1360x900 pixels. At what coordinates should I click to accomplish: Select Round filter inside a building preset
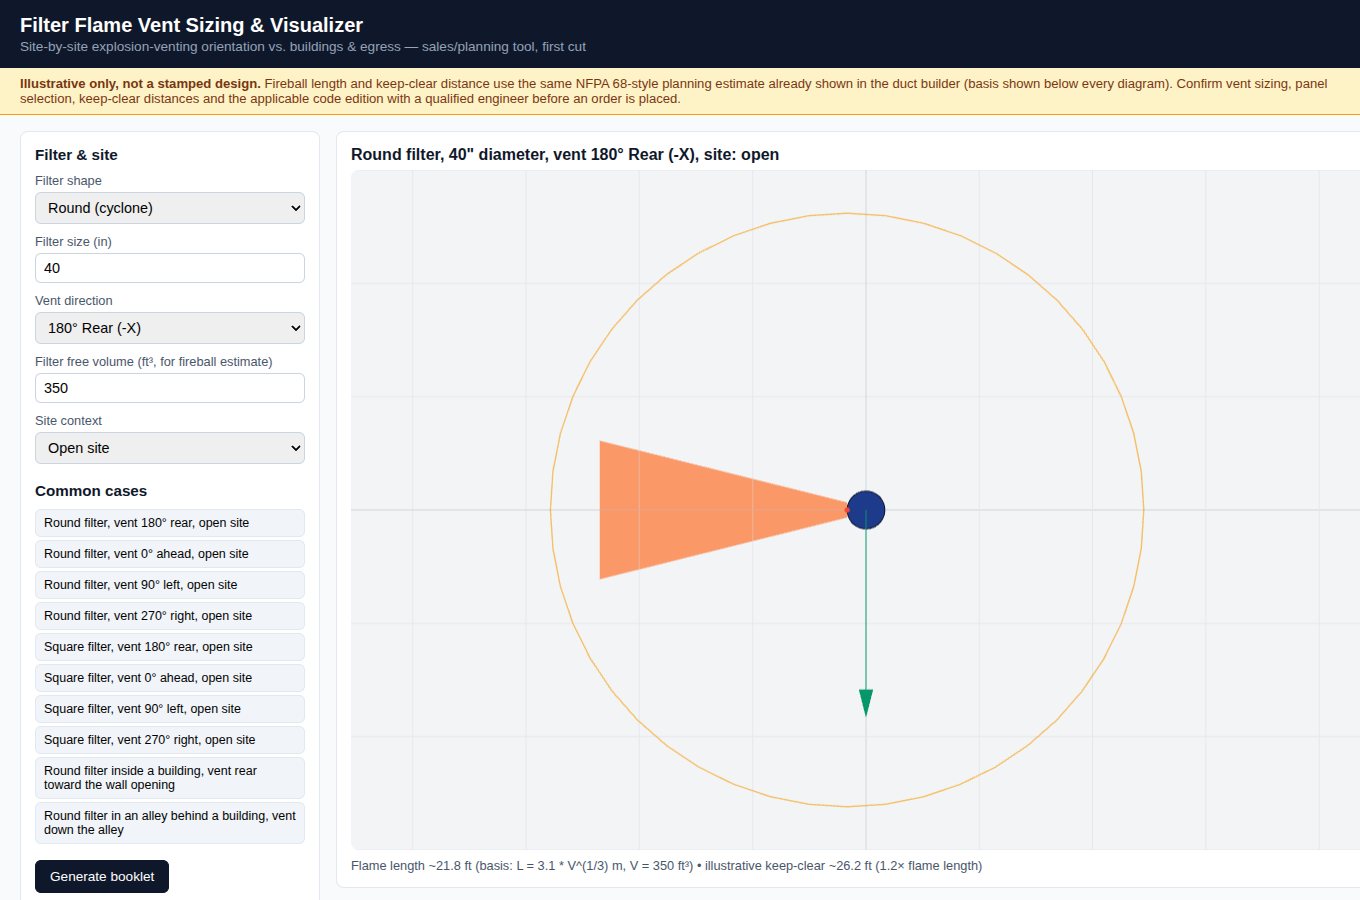170,778
